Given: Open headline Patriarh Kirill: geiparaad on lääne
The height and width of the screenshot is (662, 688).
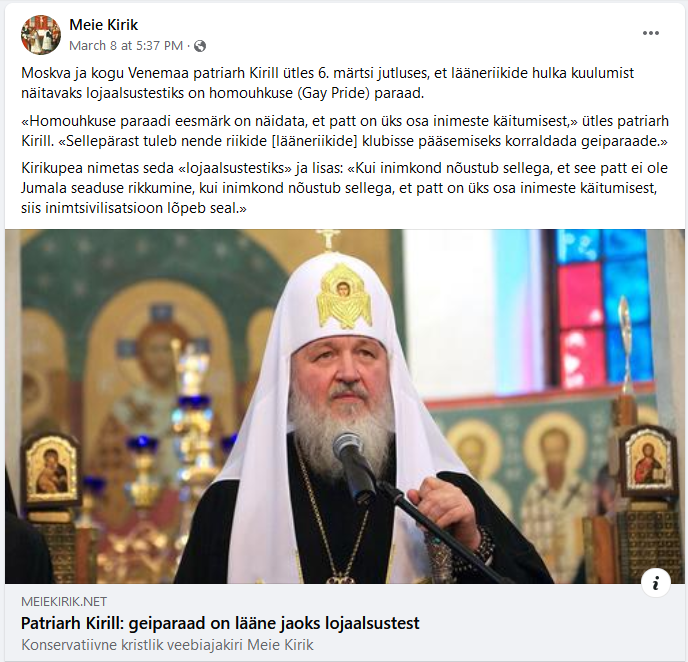Looking at the screenshot, I should (x=220, y=623).
